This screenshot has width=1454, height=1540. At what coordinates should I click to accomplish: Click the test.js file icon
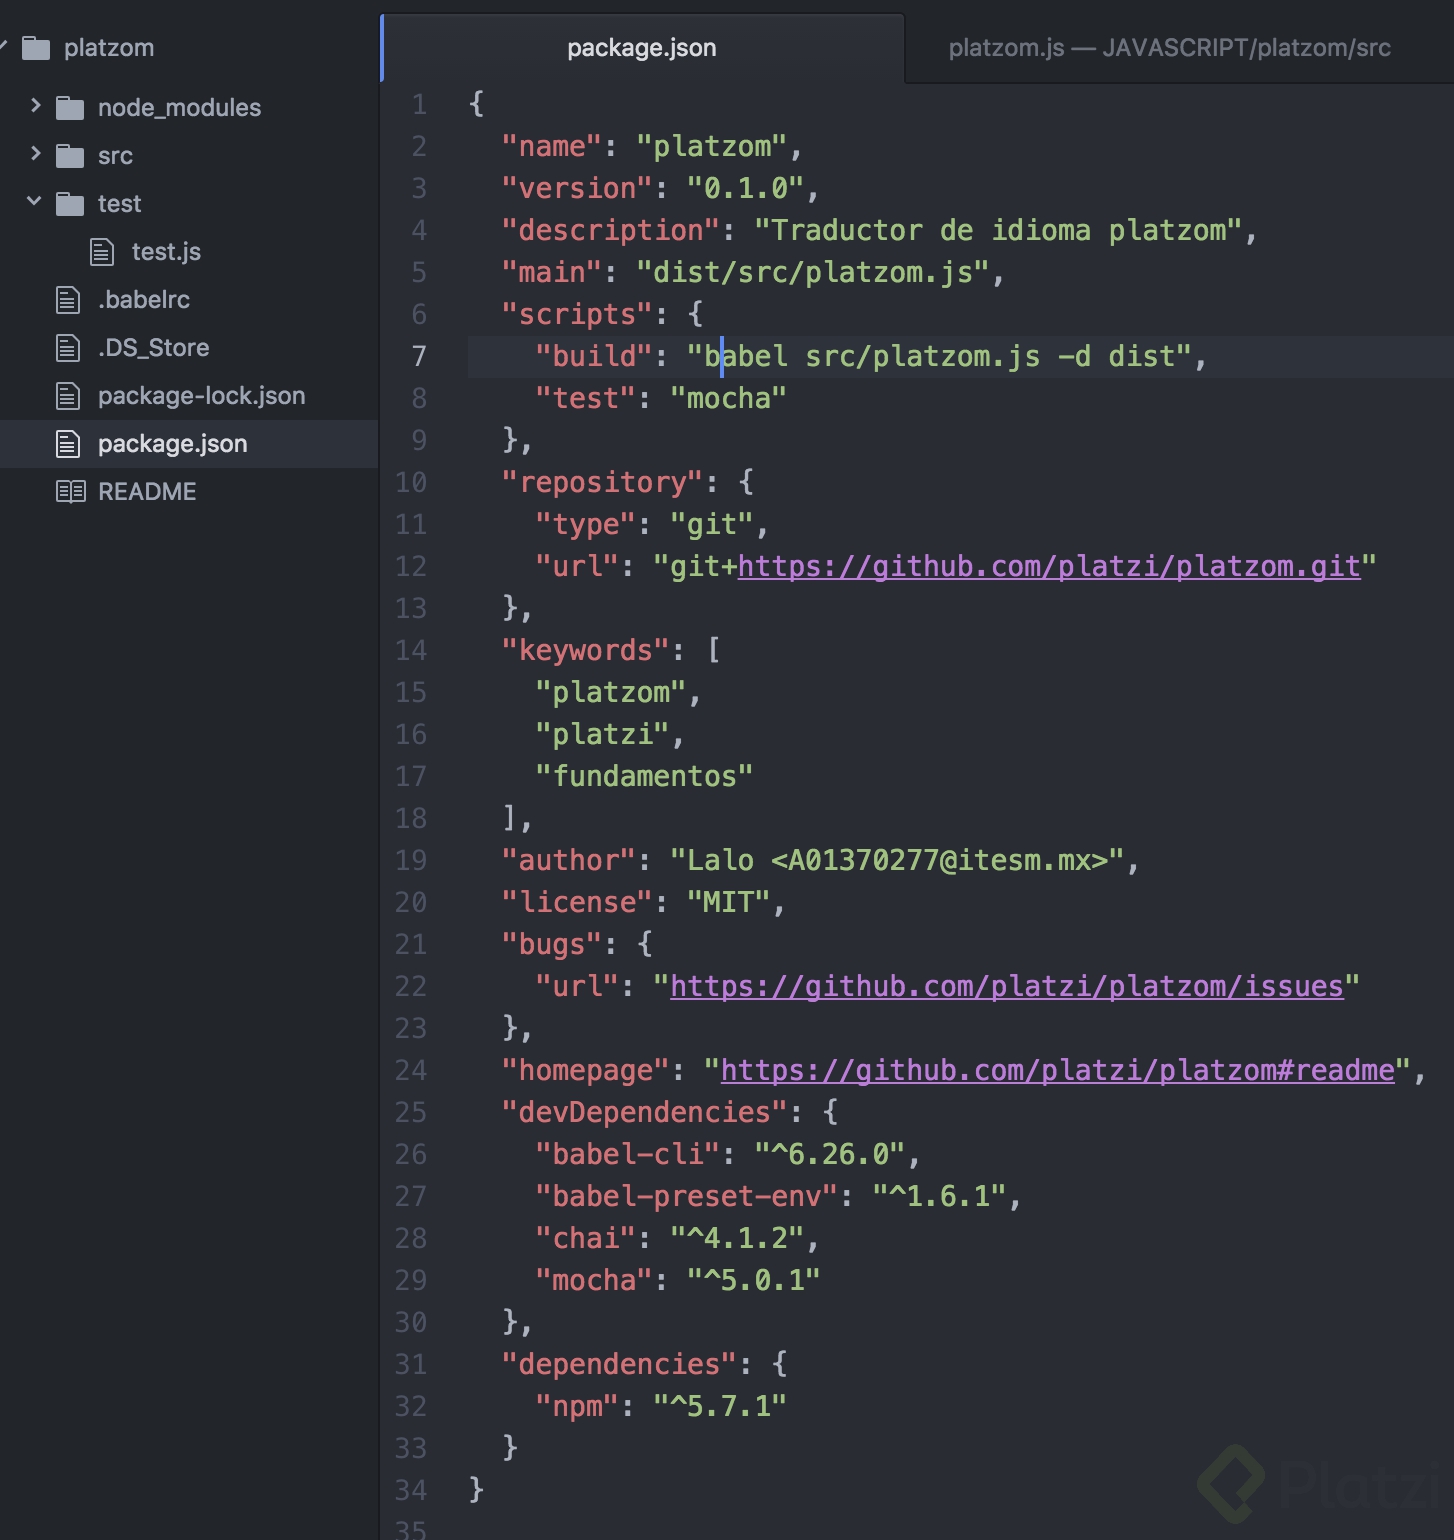(102, 252)
